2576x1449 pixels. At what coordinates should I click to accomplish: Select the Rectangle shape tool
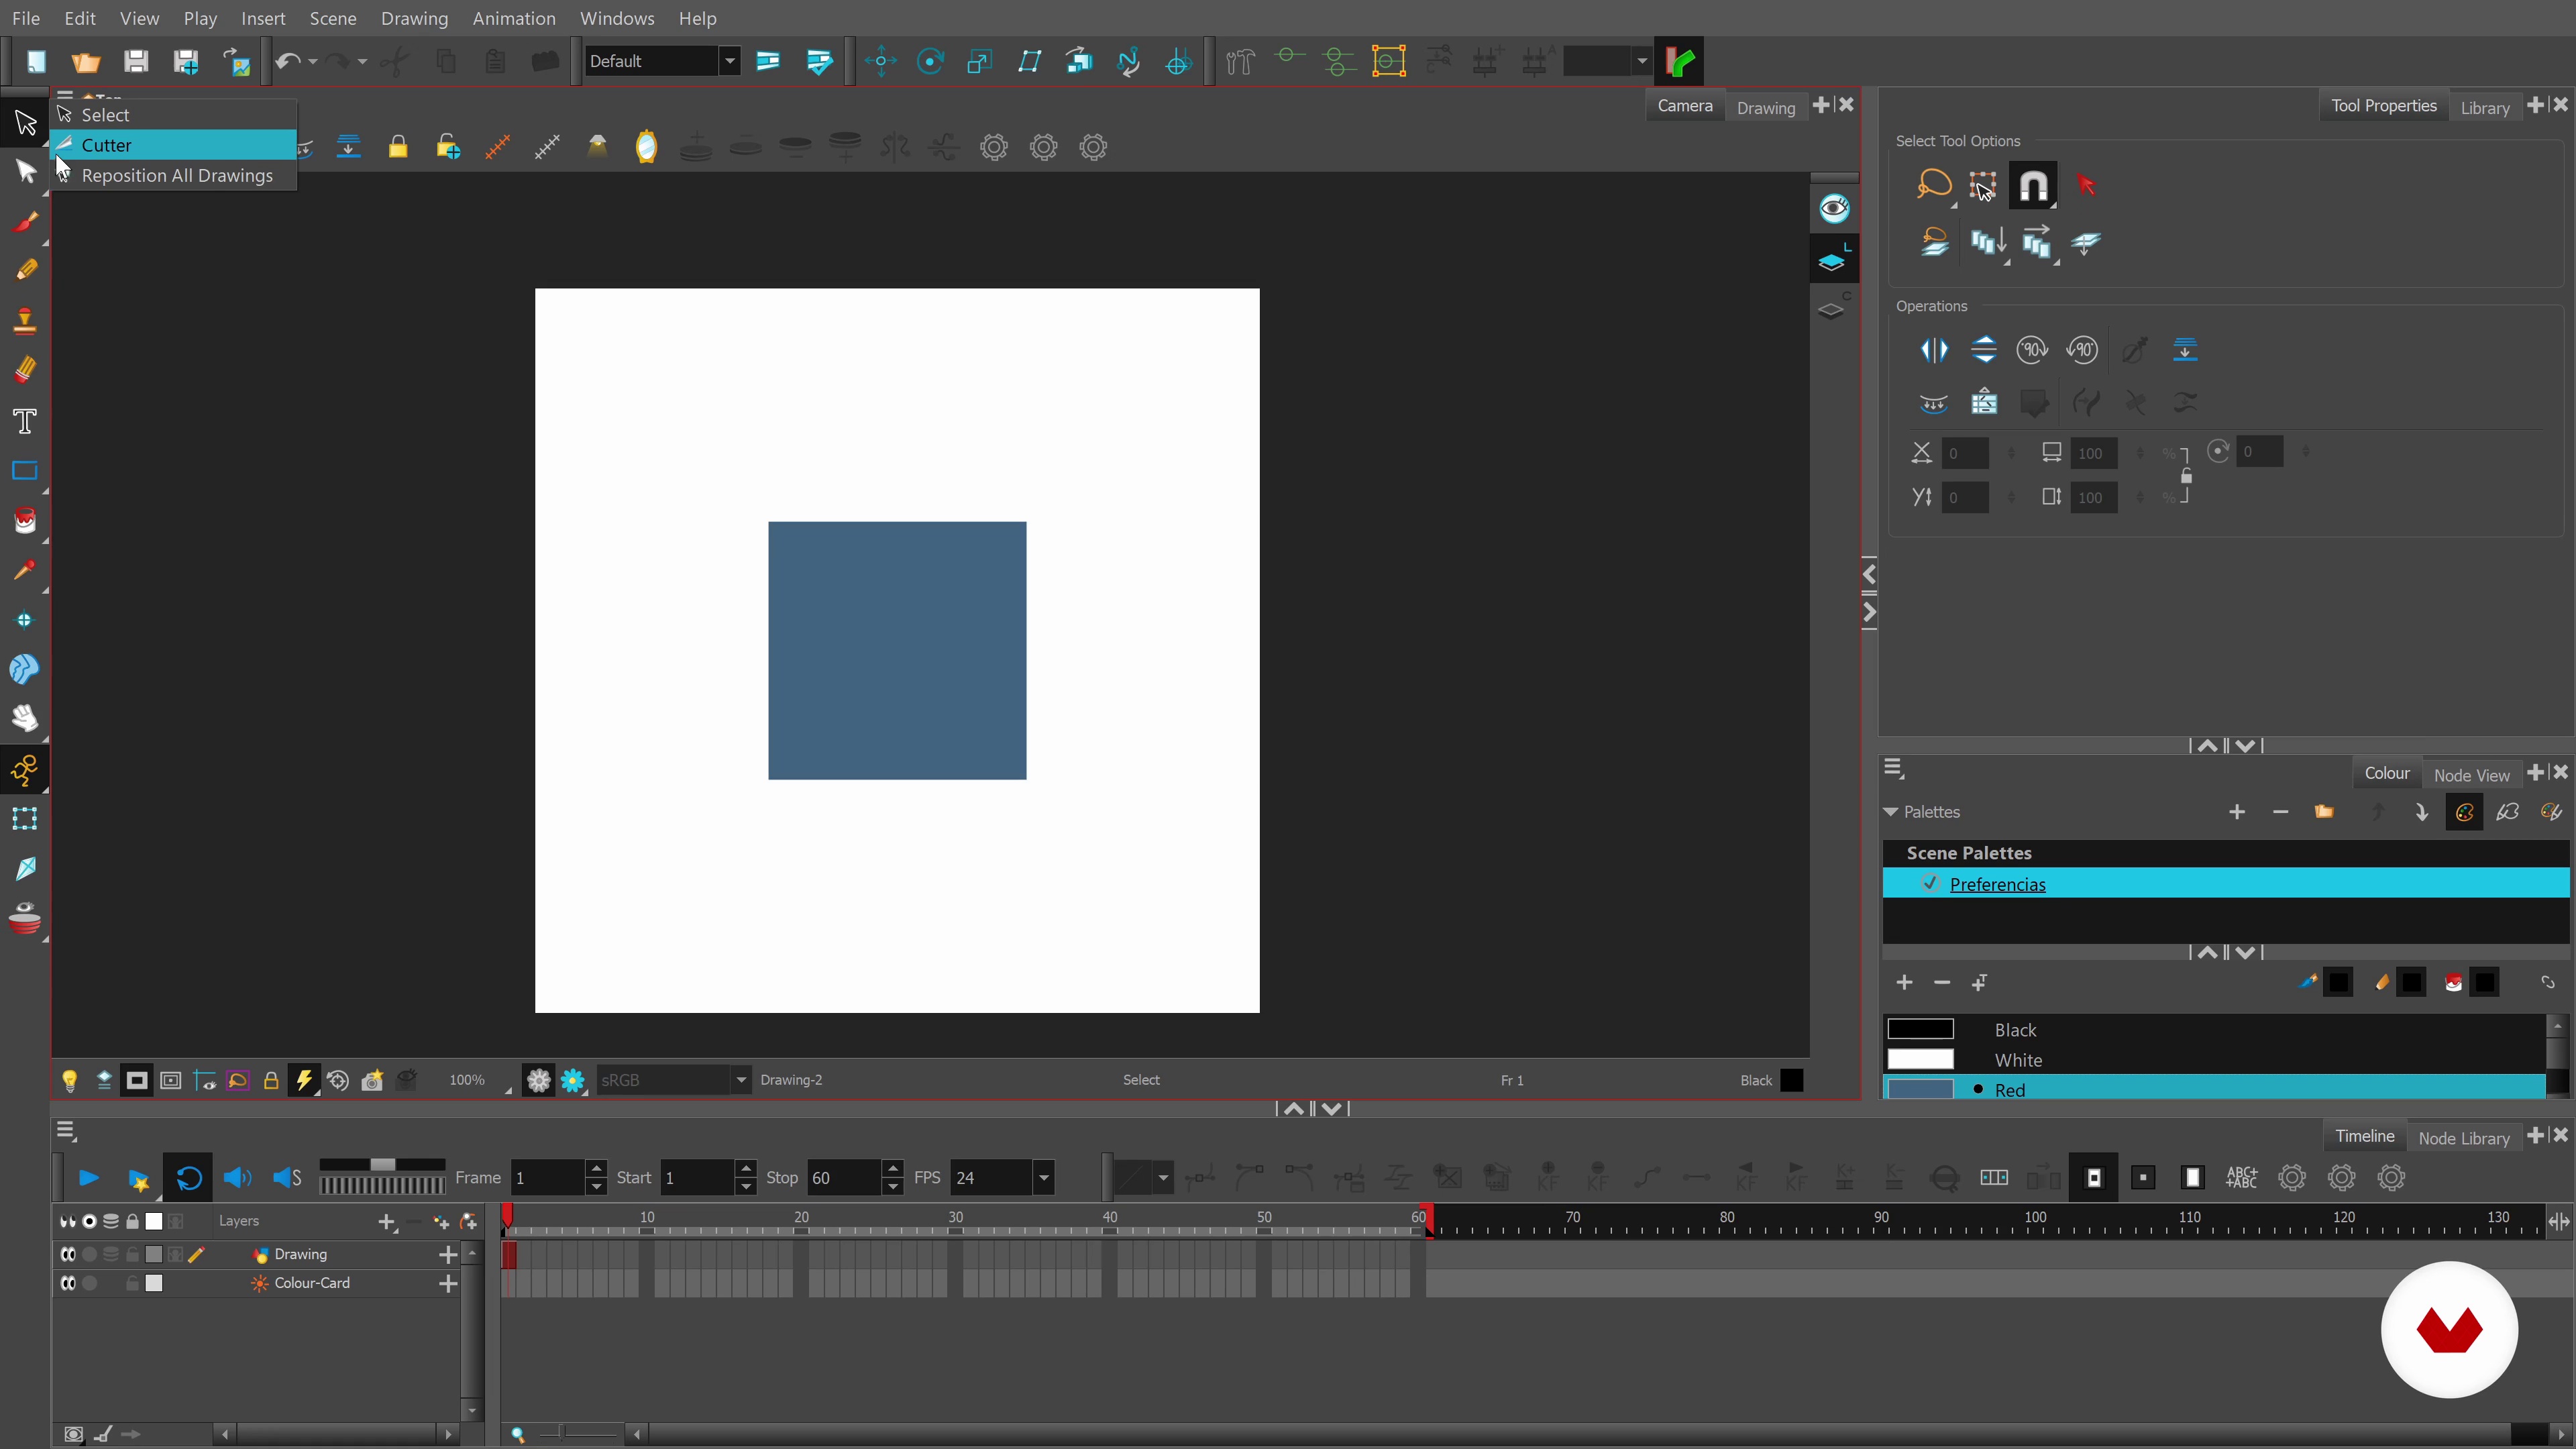pos(25,471)
